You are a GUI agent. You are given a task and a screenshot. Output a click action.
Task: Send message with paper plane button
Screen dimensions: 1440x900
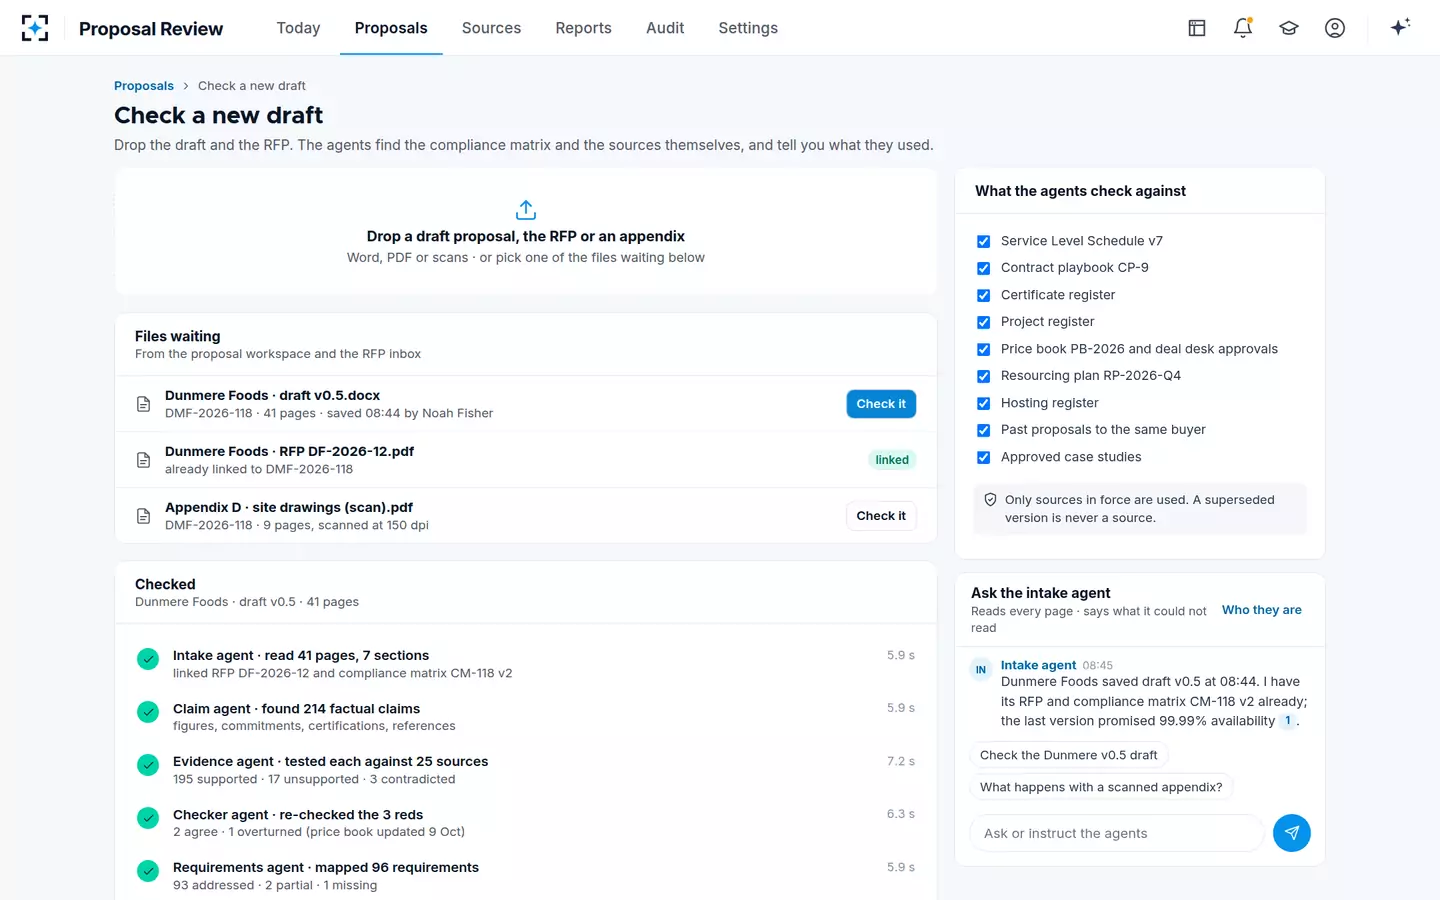[x=1292, y=833]
